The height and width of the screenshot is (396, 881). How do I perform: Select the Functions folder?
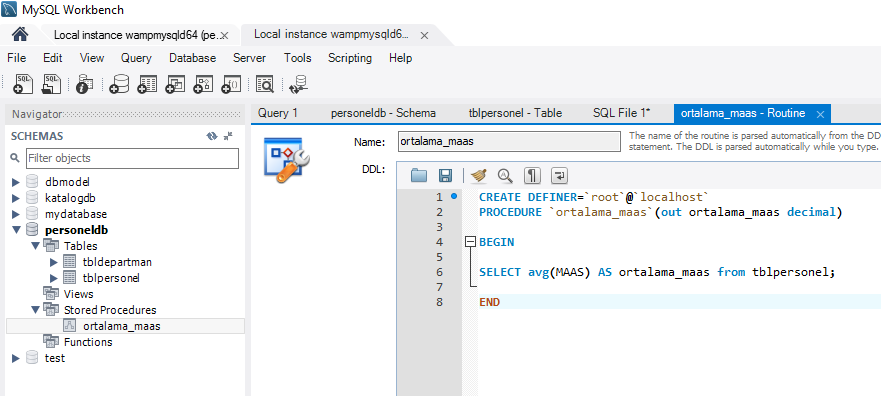pos(88,342)
